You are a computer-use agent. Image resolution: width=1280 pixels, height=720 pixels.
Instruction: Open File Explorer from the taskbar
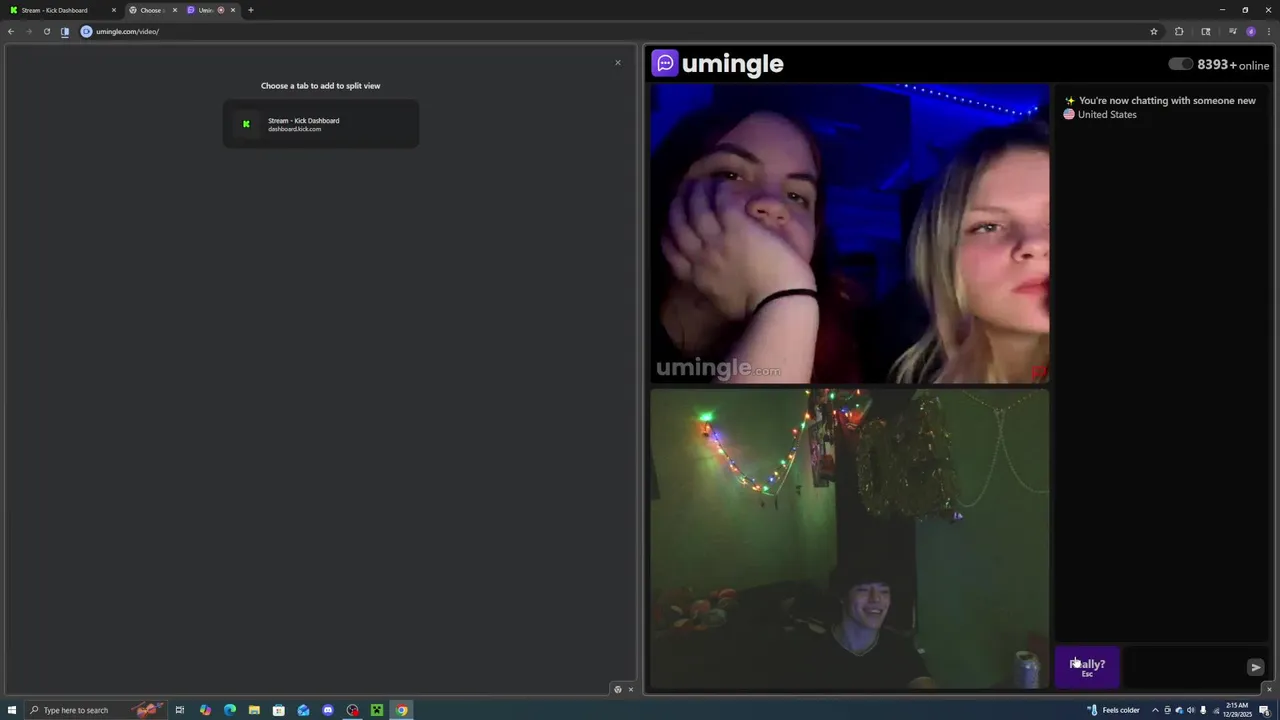point(254,710)
